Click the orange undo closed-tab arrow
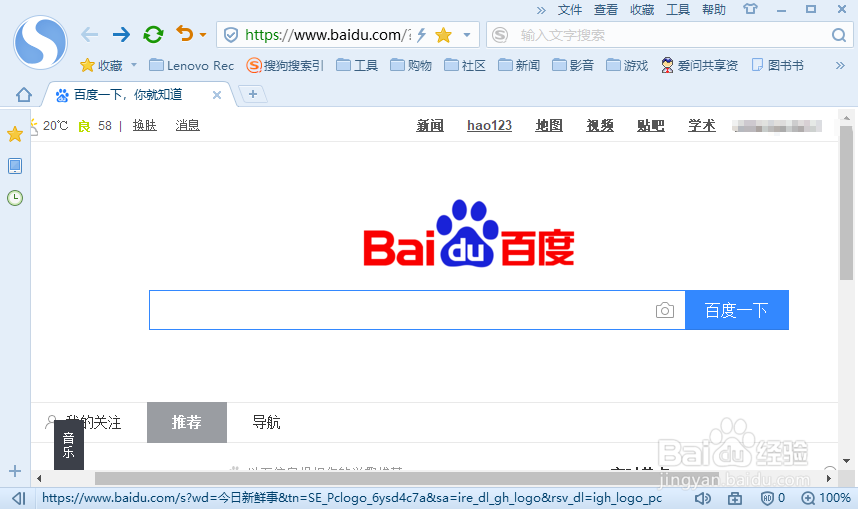The image size is (858, 509). pos(185,34)
